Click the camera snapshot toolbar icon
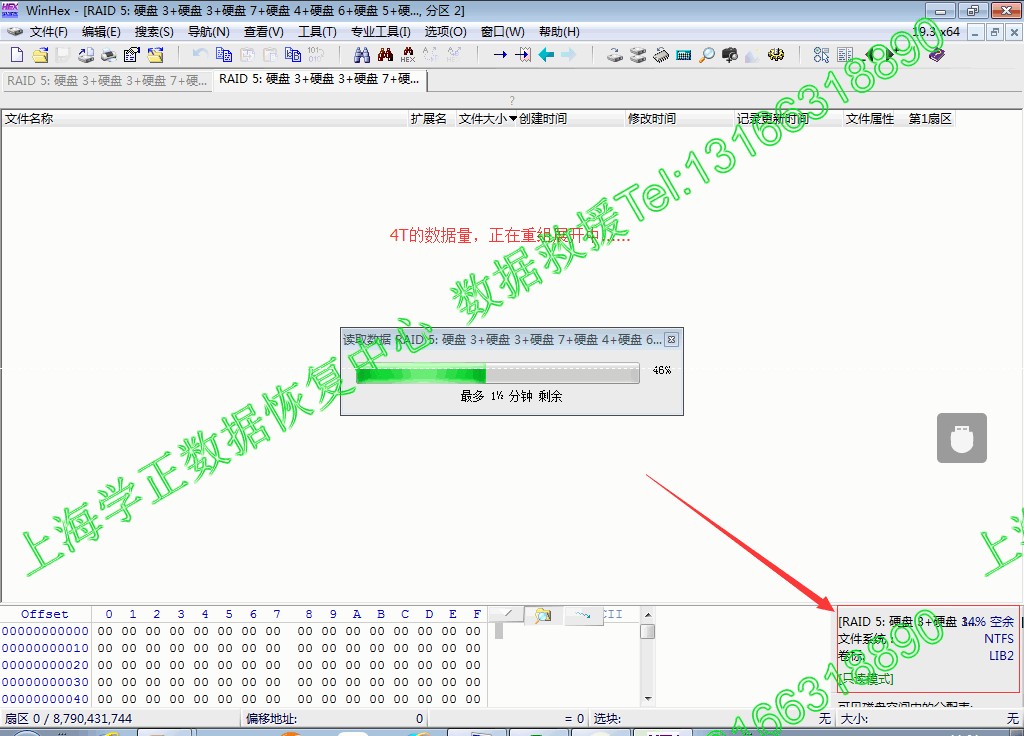This screenshot has height=736, width=1024. pyautogui.click(x=729, y=55)
